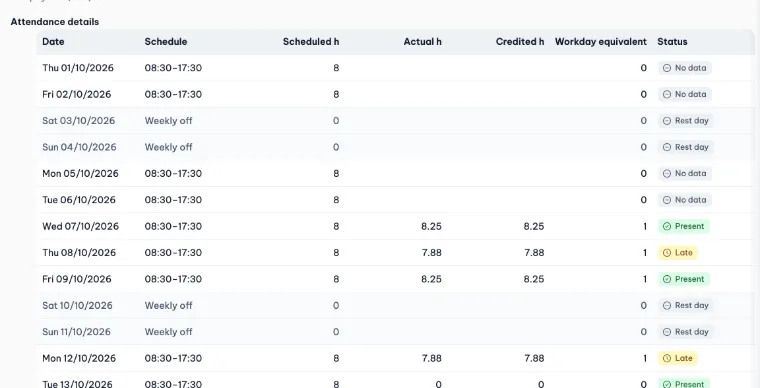This screenshot has height=388, width=760.
Task: Click workday equivalent 0 on Mon 05/10/2026
Action: pyautogui.click(x=644, y=173)
